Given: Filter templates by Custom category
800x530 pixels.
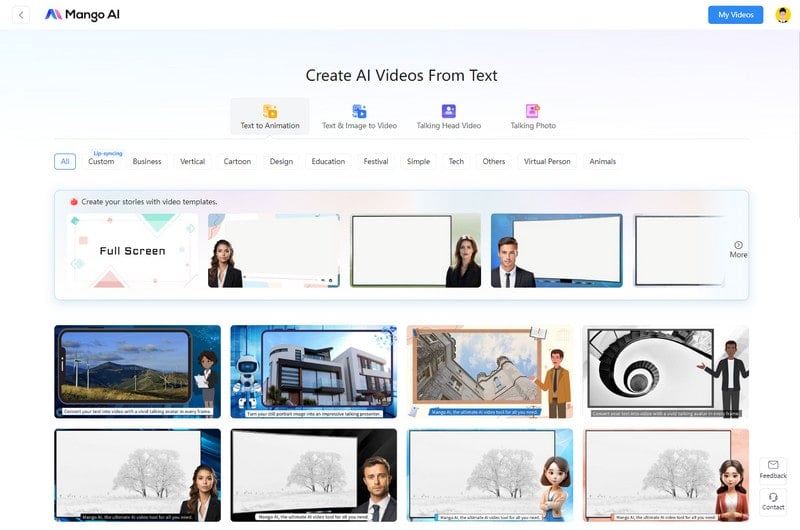Looking at the screenshot, I should (x=101, y=161).
